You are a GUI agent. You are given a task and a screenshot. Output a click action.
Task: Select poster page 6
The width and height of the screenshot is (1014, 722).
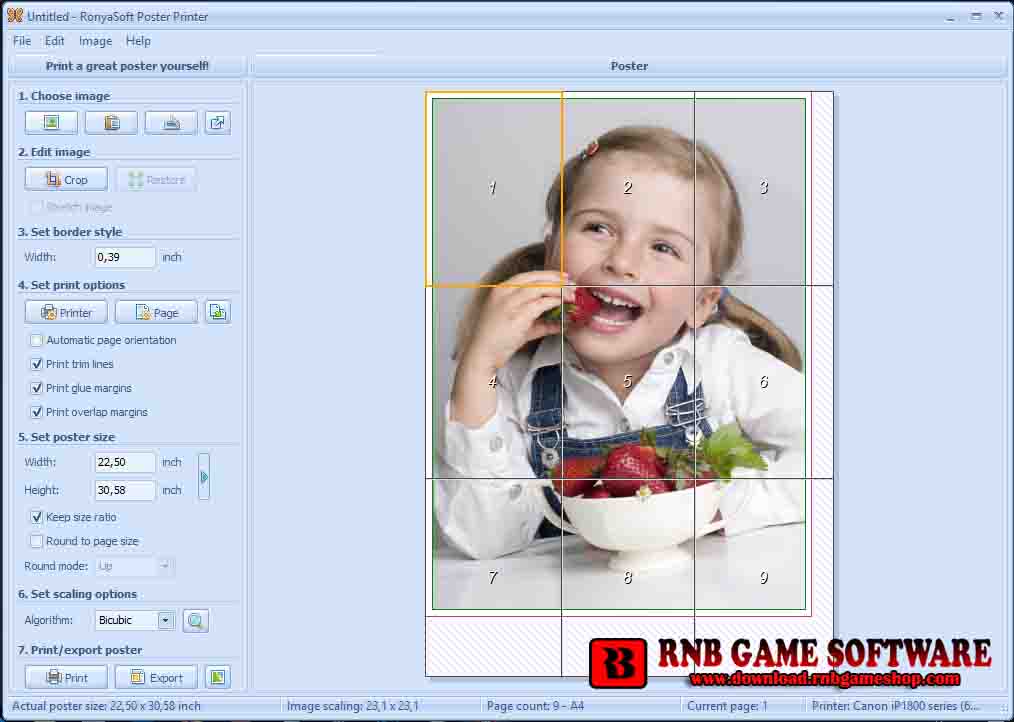764,382
